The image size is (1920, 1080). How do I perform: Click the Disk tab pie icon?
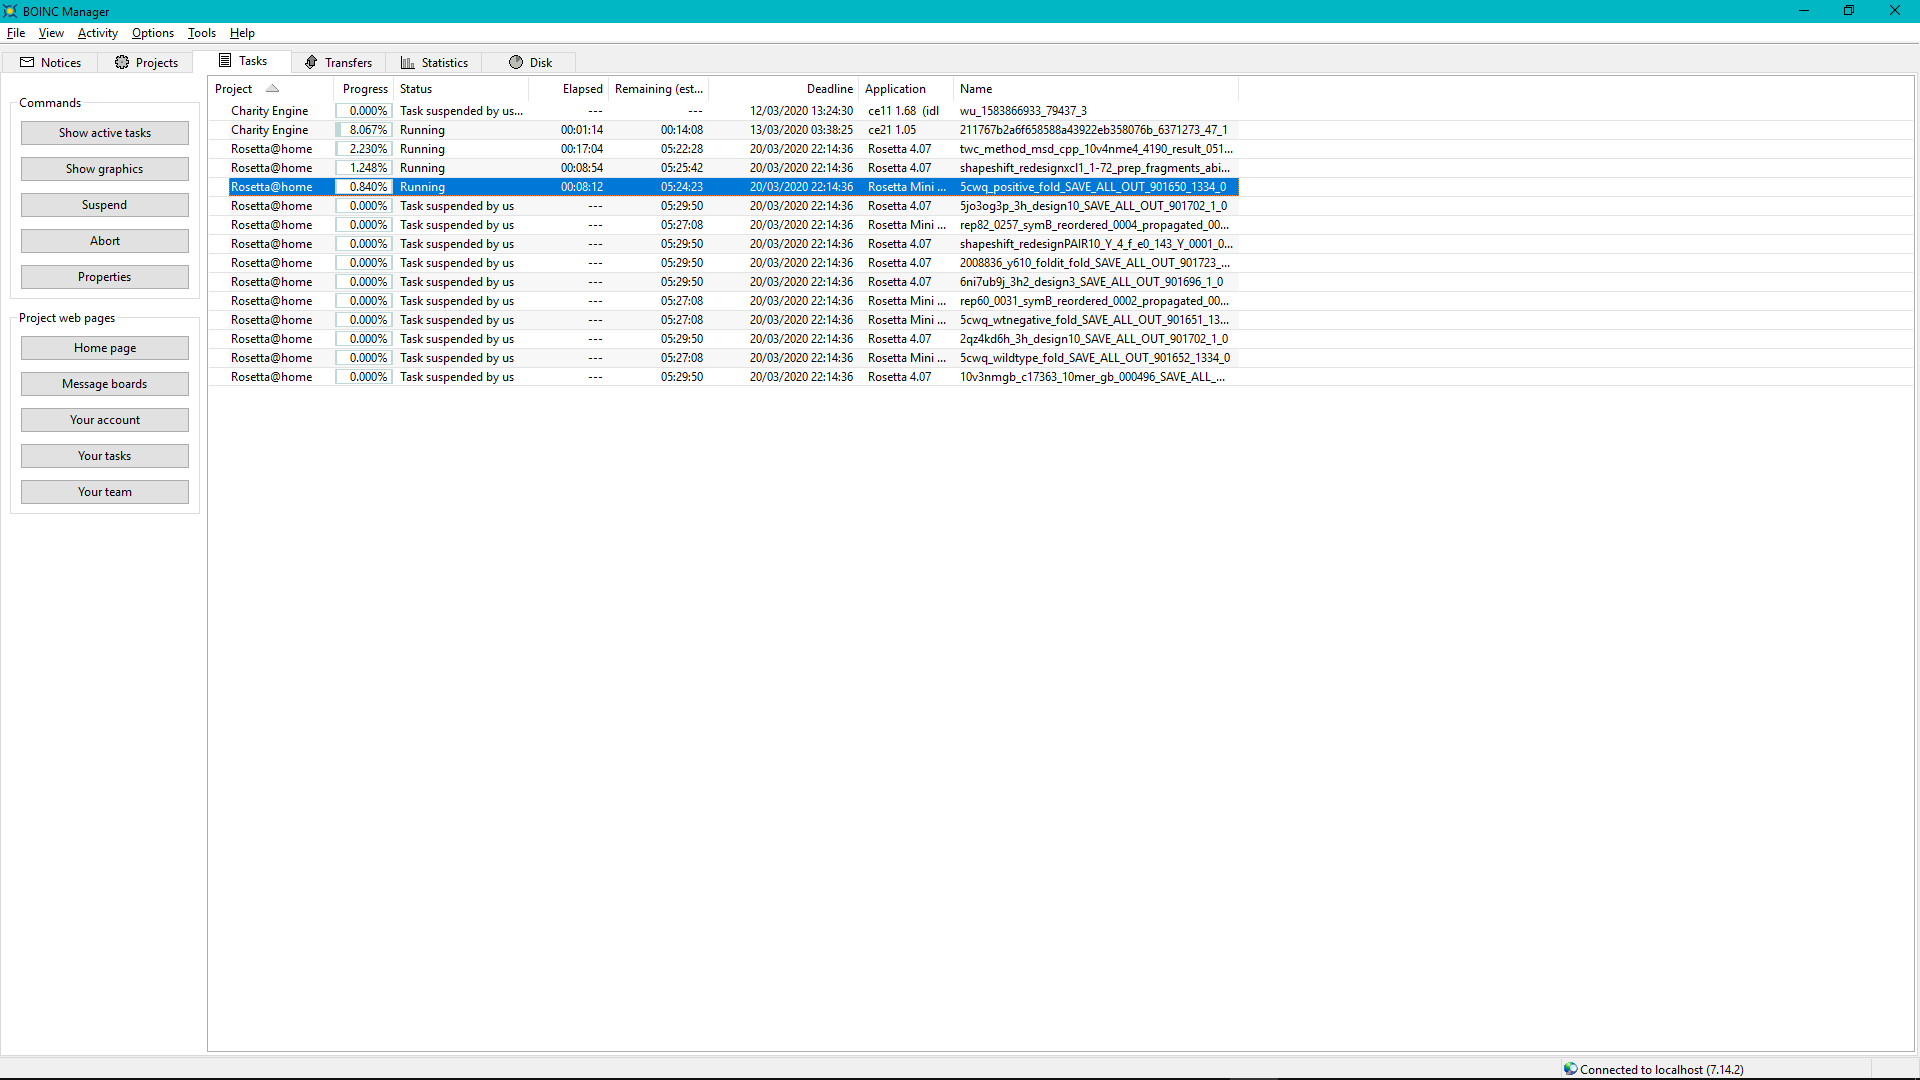click(x=516, y=62)
